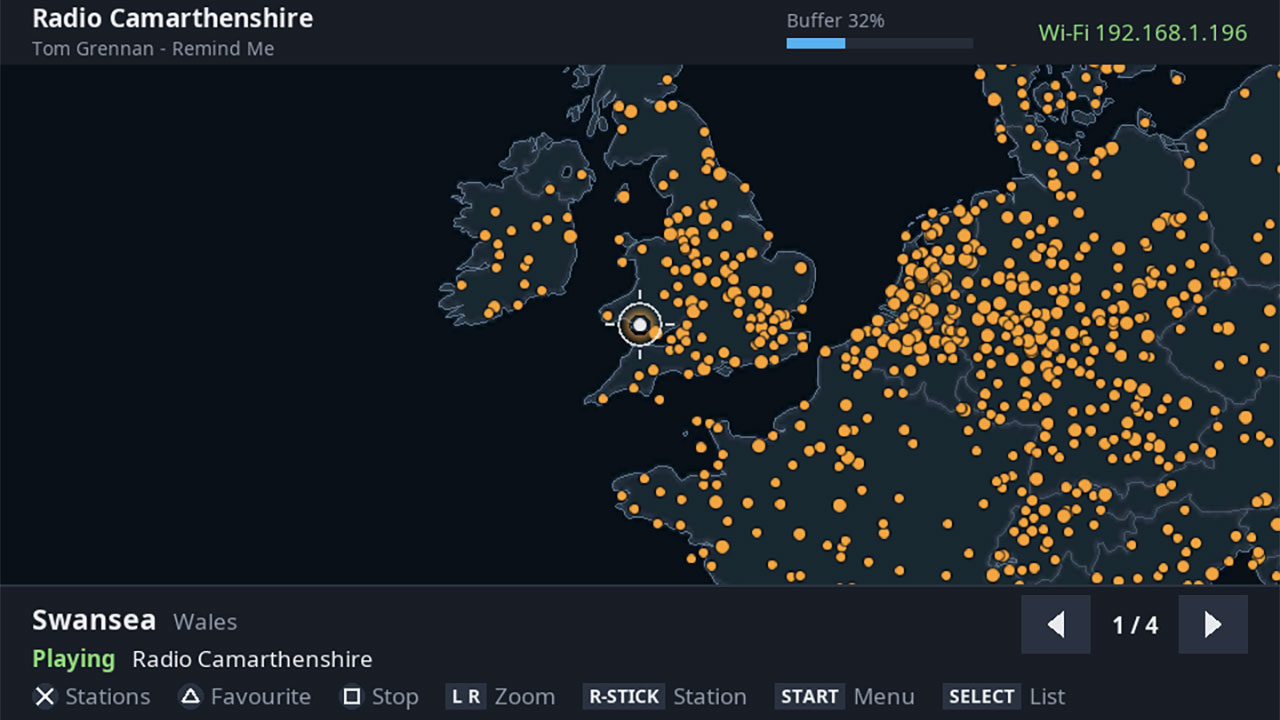Image resolution: width=1280 pixels, height=720 pixels.
Task: Click 'Radio Camarthenshire' beside Playing status
Action: [x=252, y=659]
